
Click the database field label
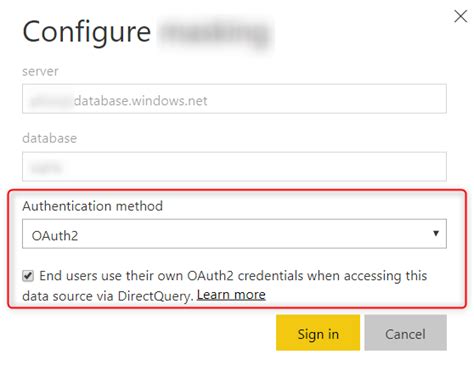coord(50,138)
